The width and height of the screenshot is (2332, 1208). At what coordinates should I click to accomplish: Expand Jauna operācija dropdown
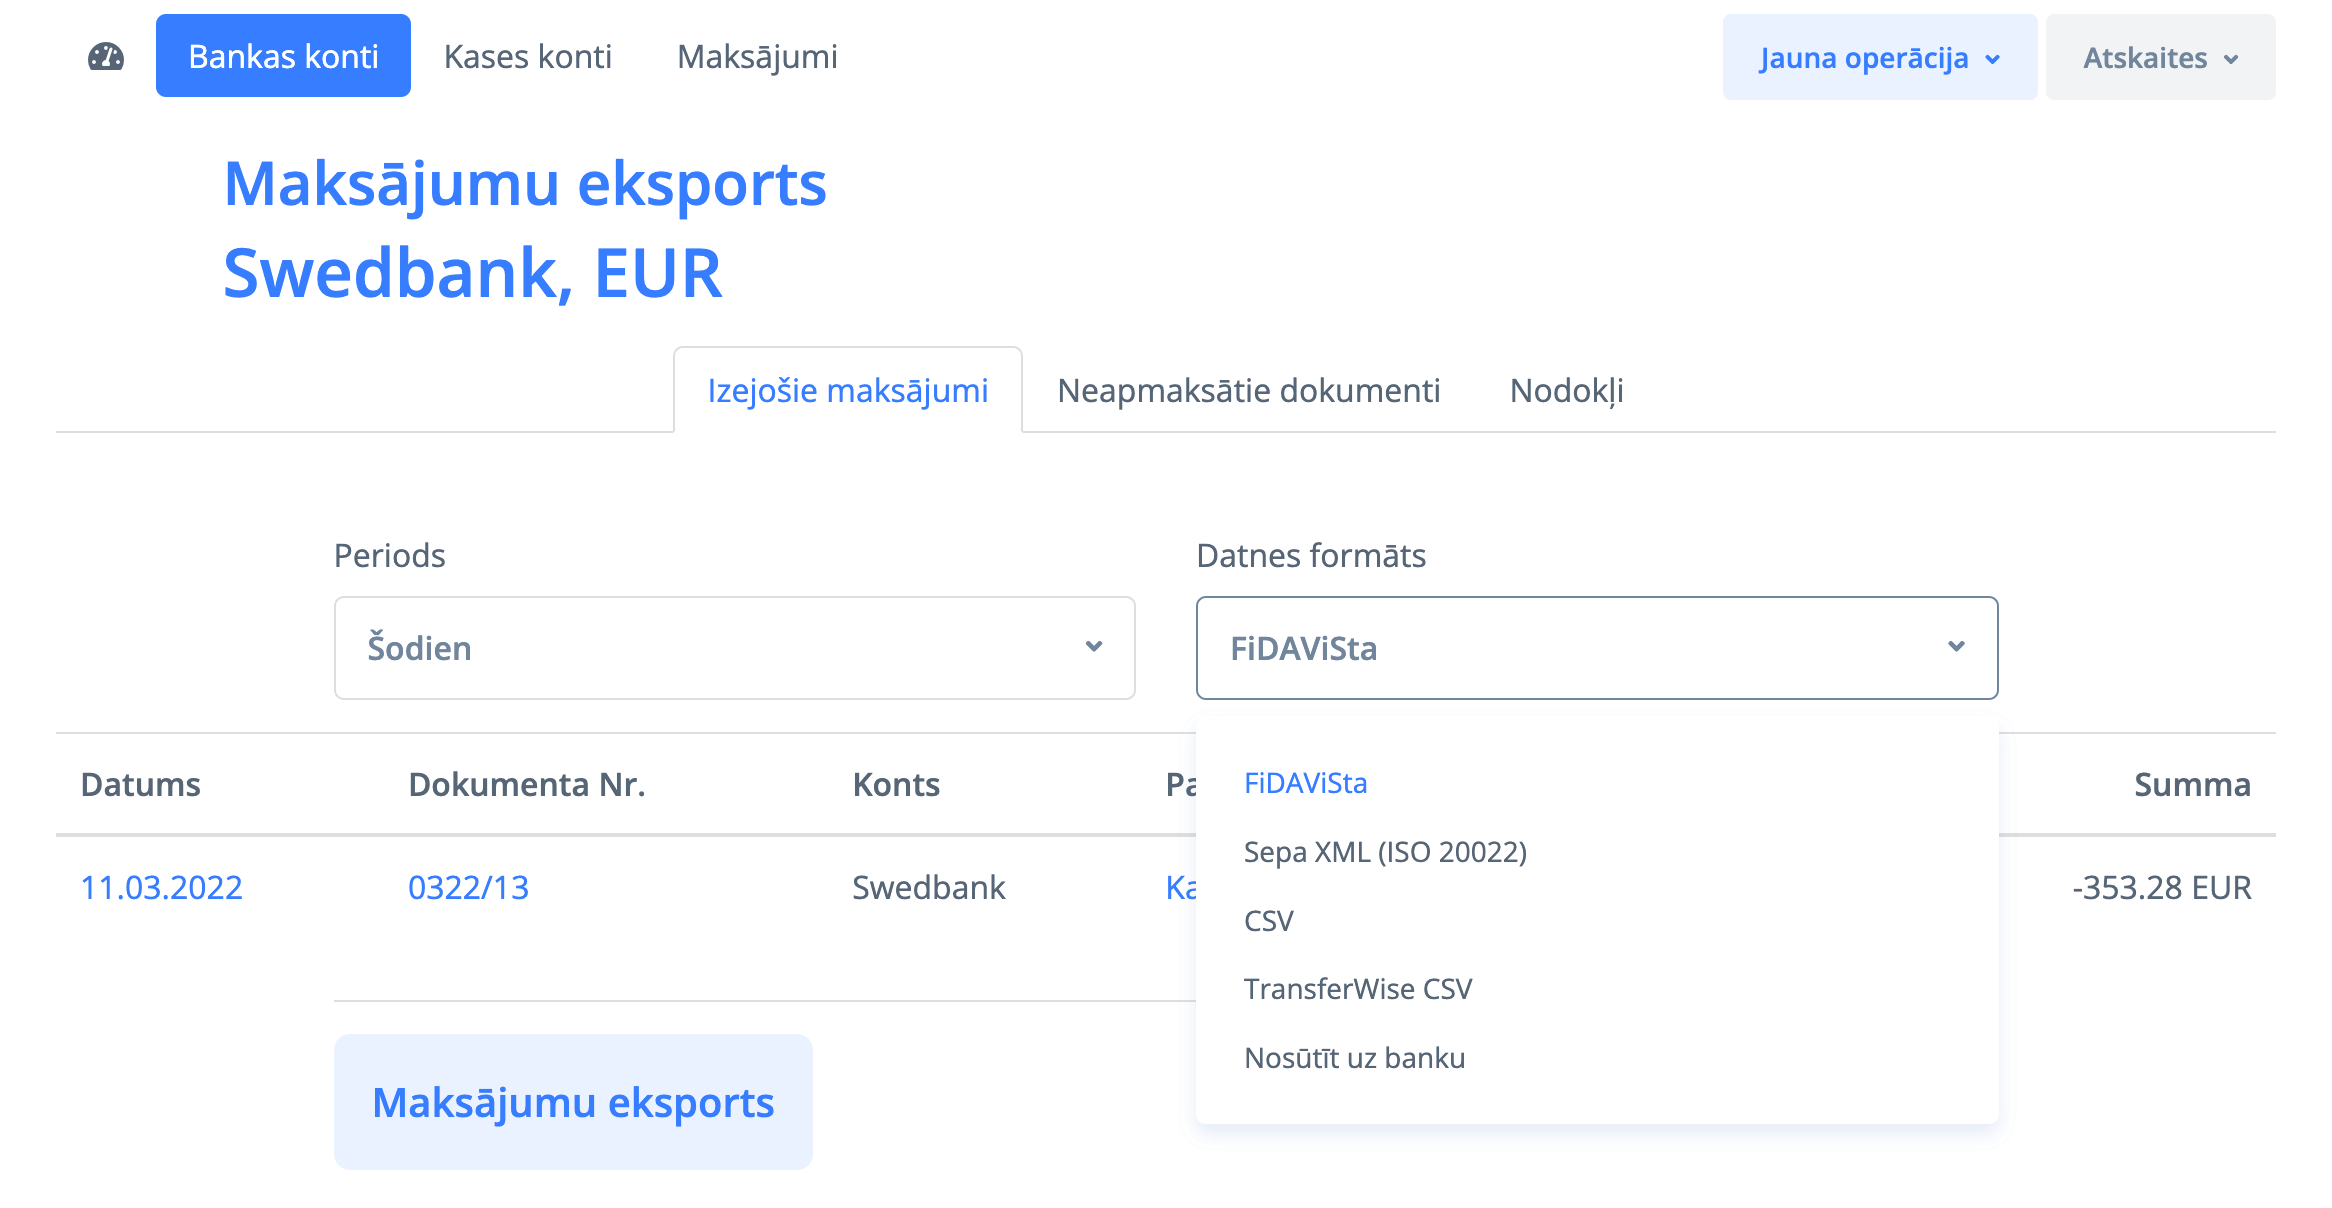(x=1879, y=58)
